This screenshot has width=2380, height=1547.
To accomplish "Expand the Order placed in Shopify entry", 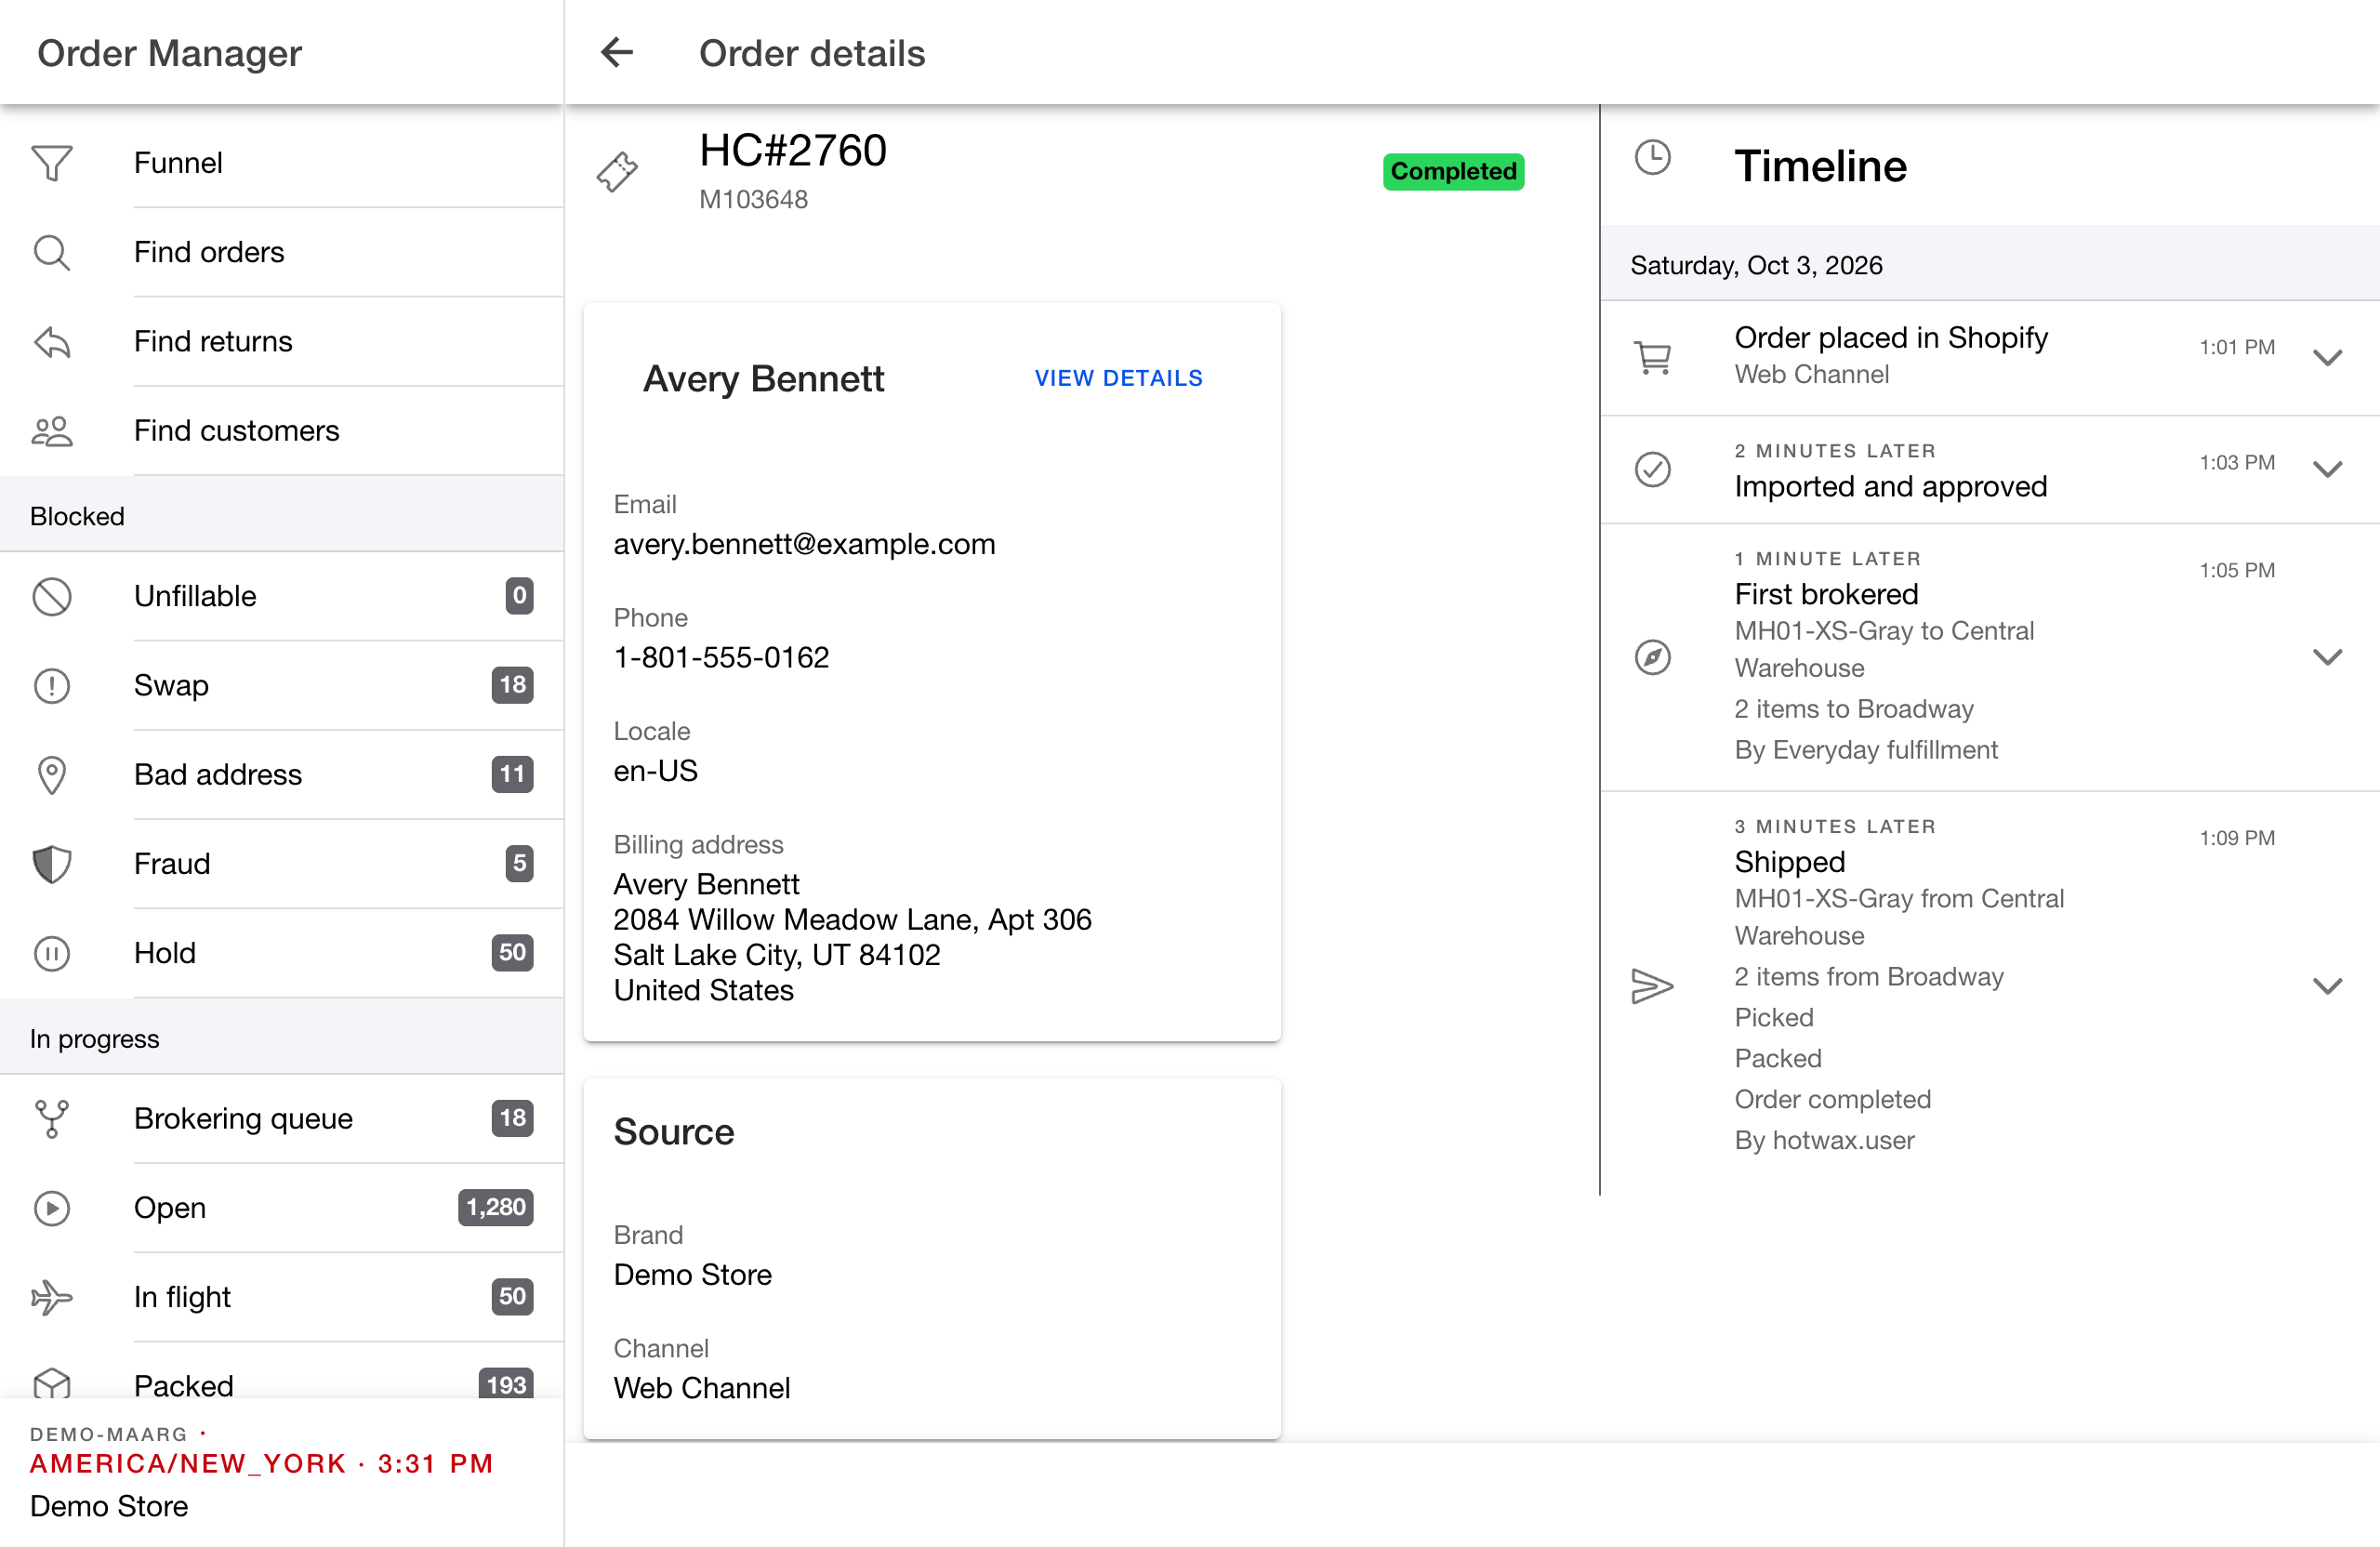I will pyautogui.click(x=2327, y=357).
